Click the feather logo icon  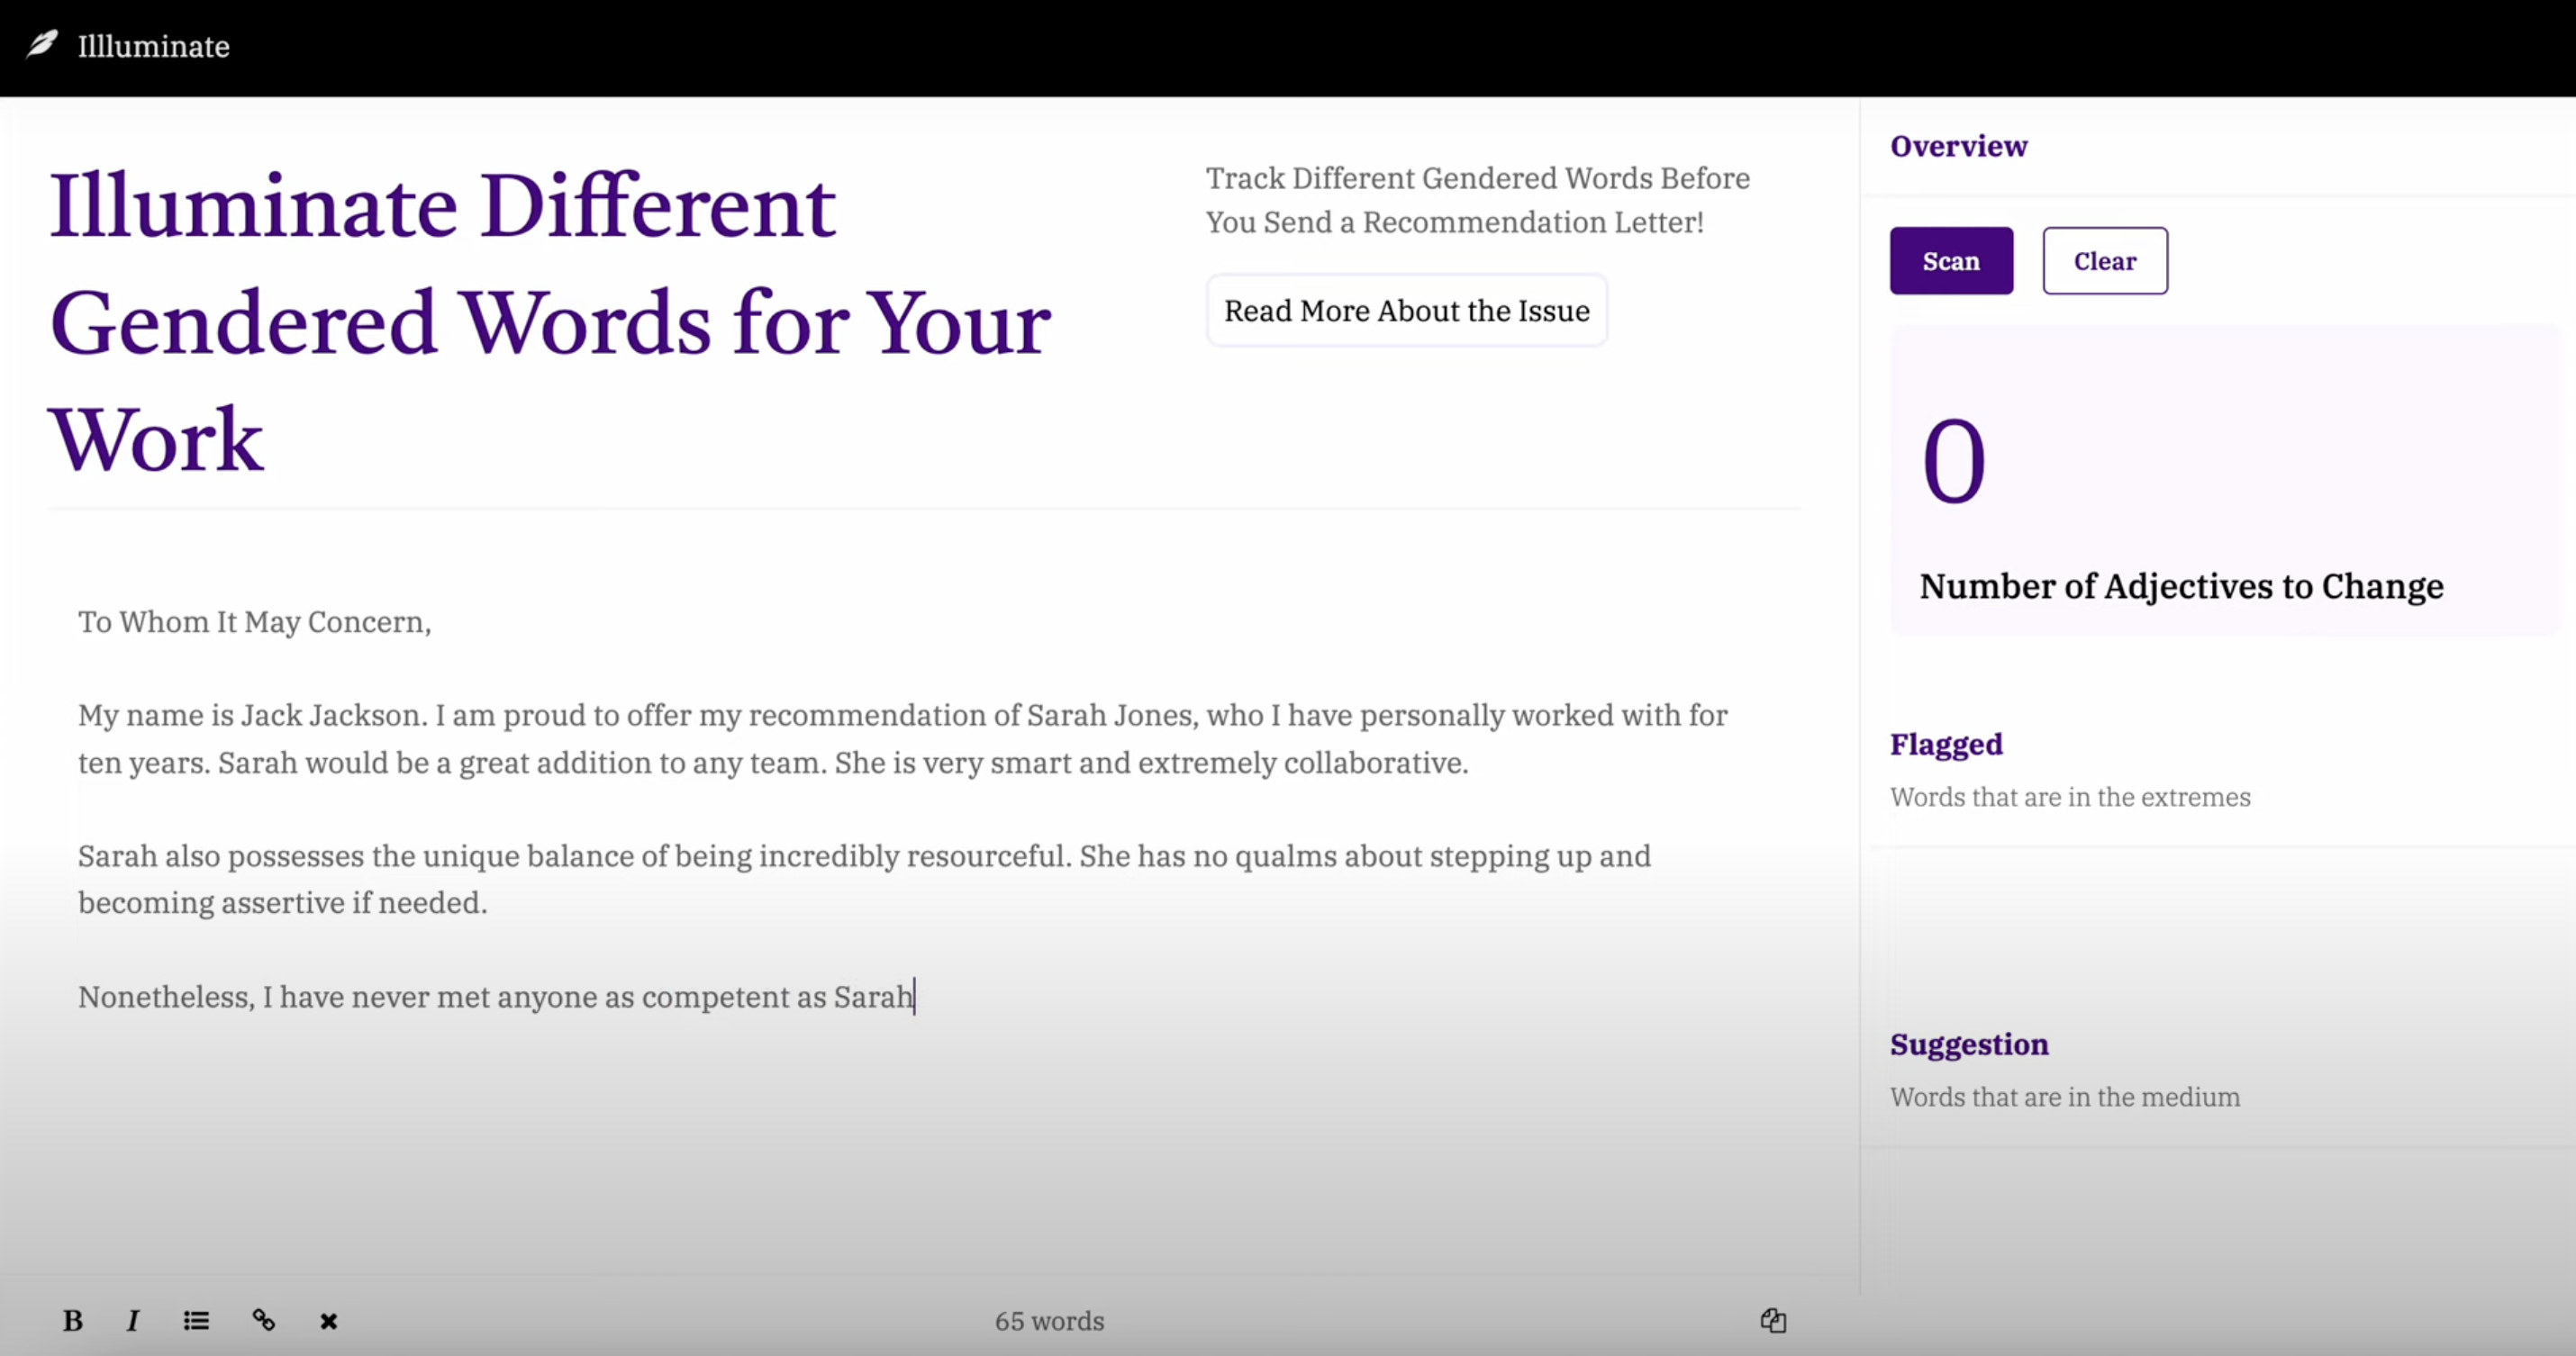[x=42, y=45]
